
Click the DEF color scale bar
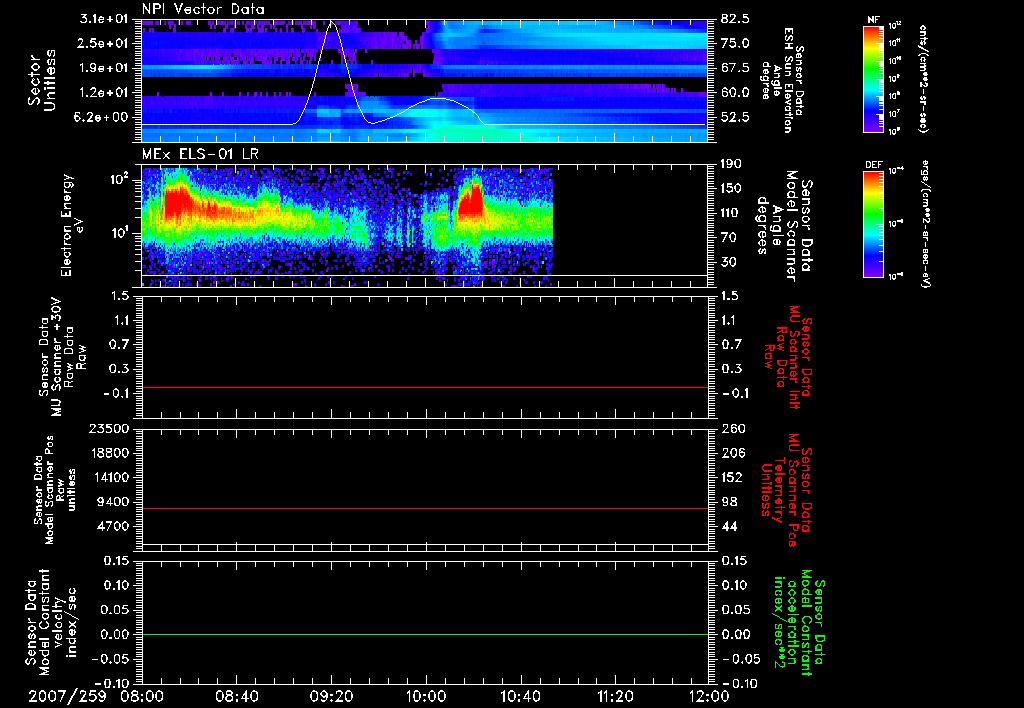[x=873, y=224]
